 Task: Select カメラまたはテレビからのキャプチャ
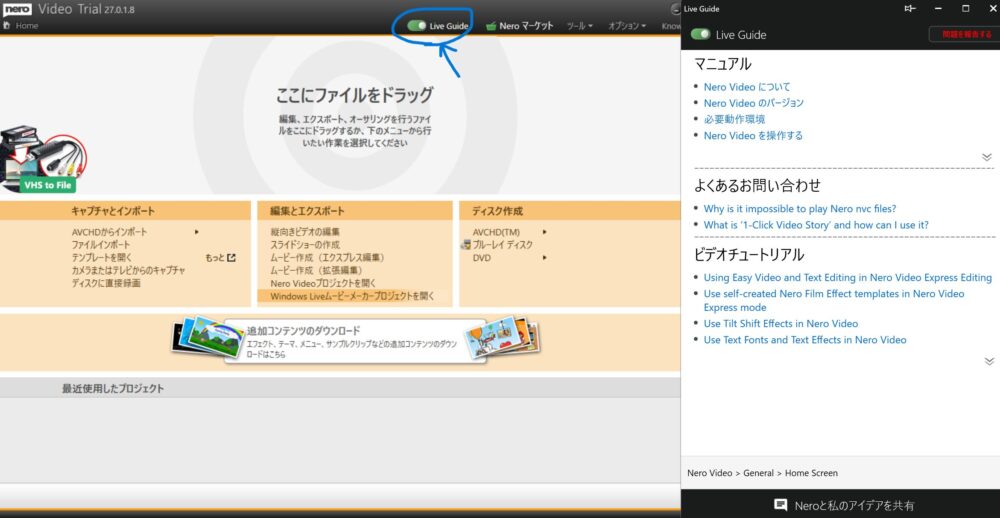click(129, 270)
